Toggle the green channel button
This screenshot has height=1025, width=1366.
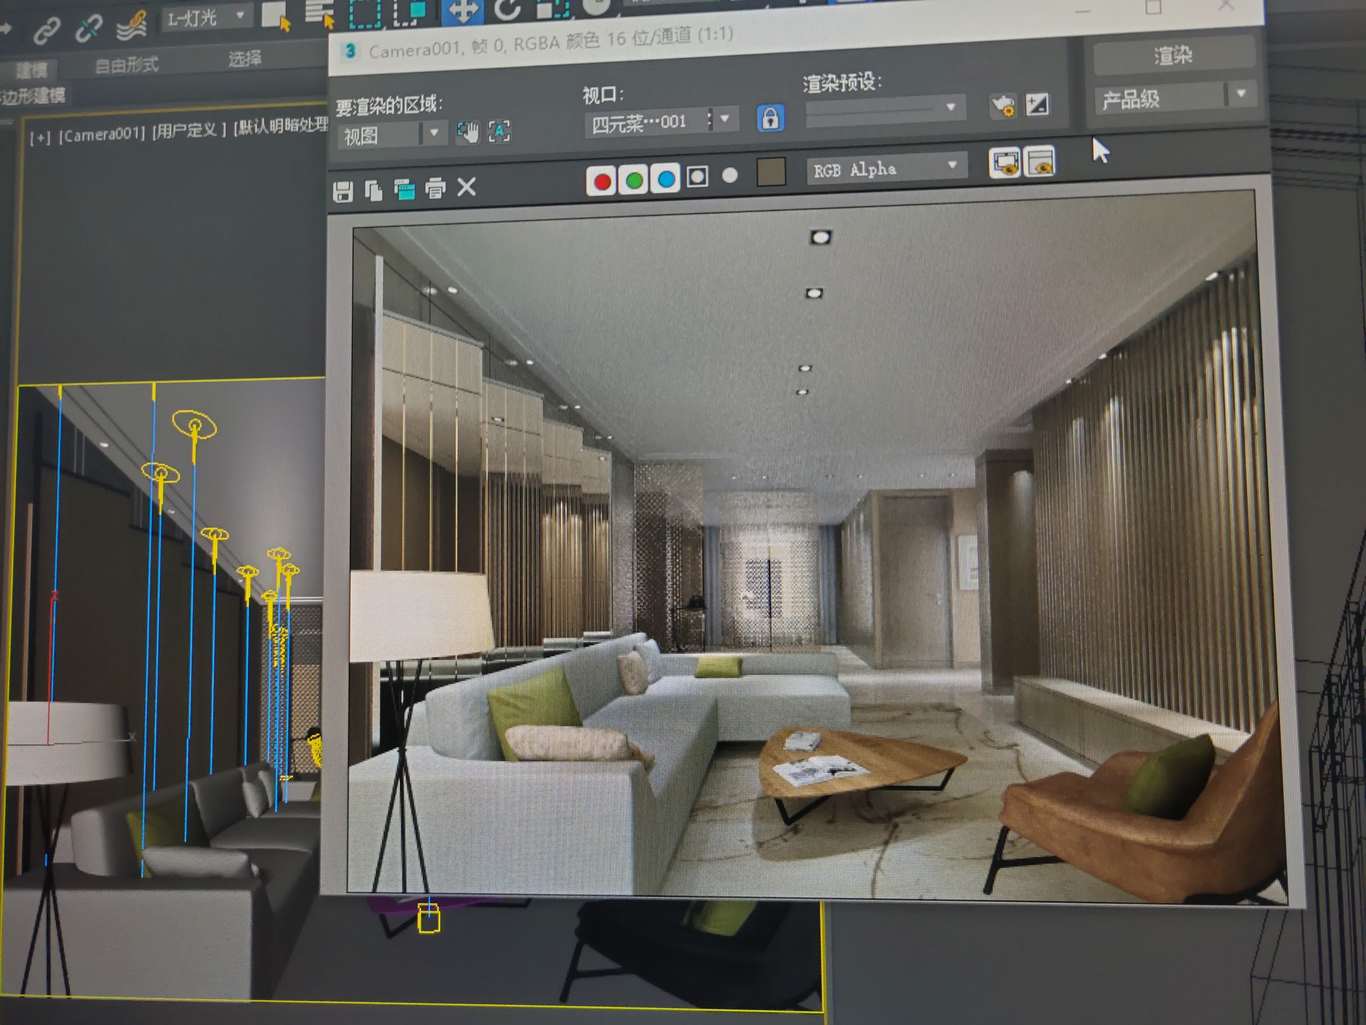(634, 181)
